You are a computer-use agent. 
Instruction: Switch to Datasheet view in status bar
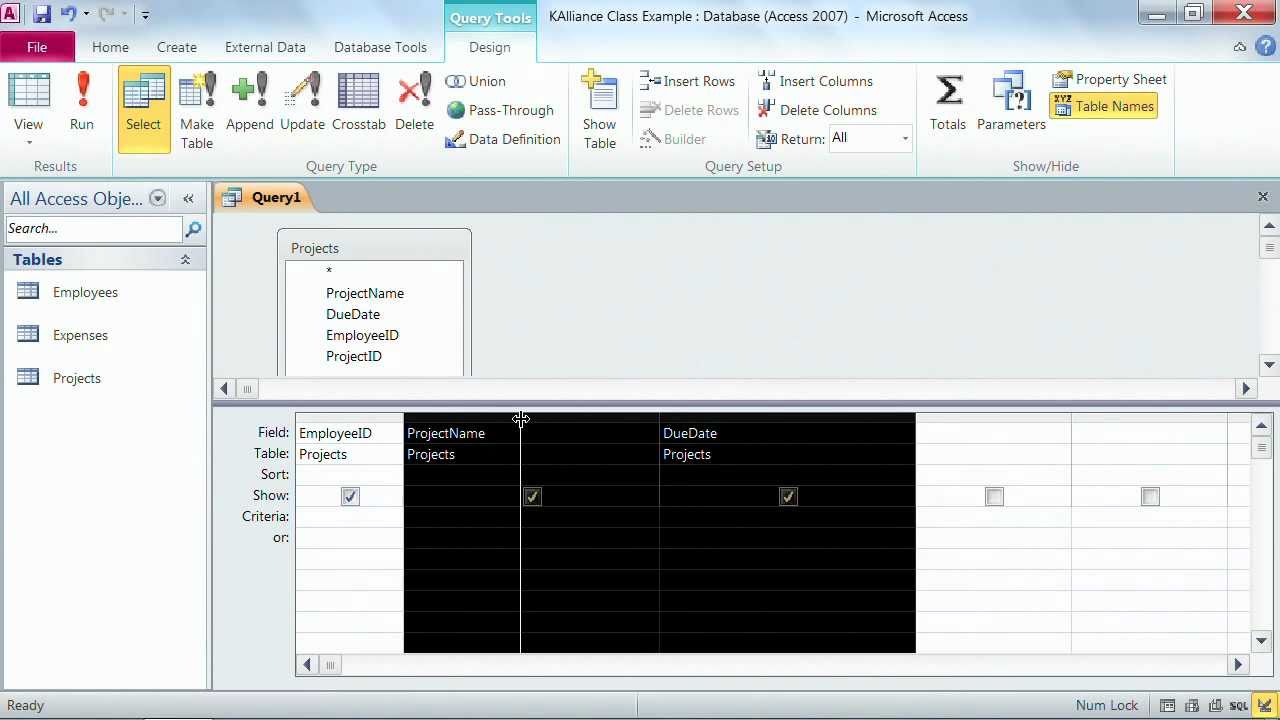pyautogui.click(x=1167, y=705)
